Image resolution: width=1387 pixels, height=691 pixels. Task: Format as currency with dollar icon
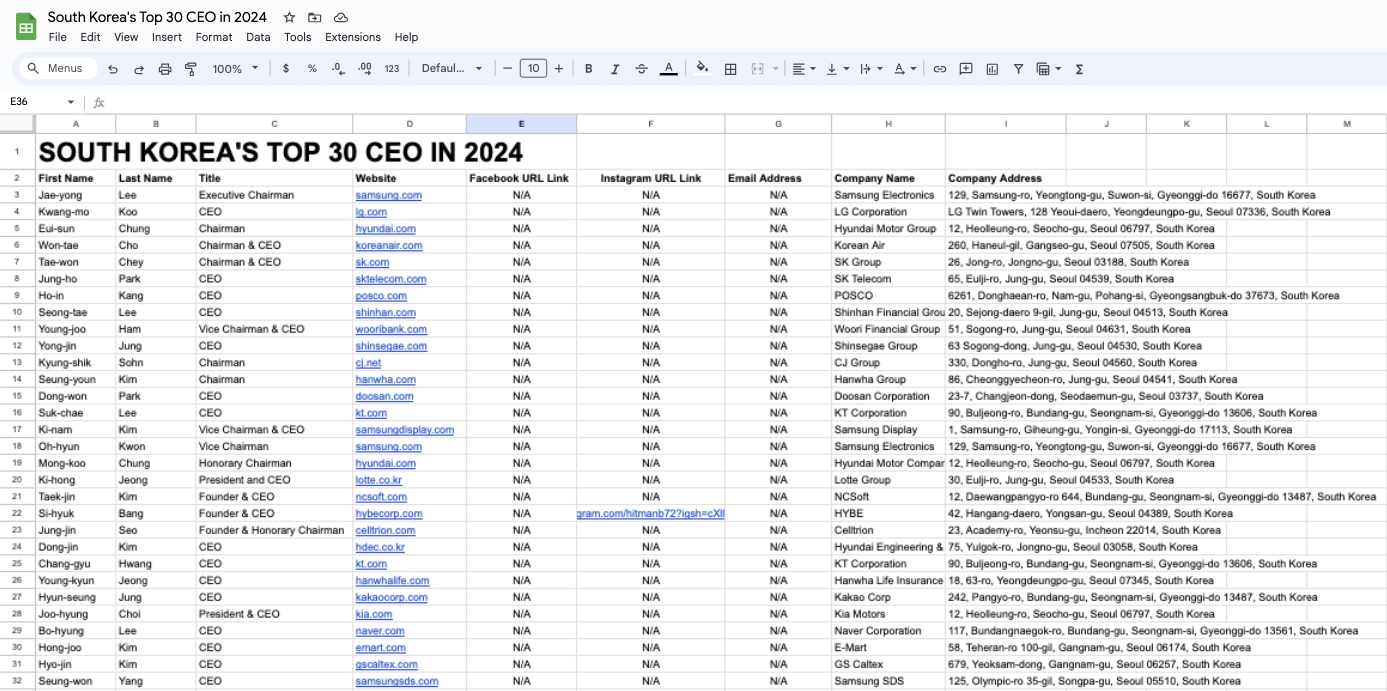[286, 69]
